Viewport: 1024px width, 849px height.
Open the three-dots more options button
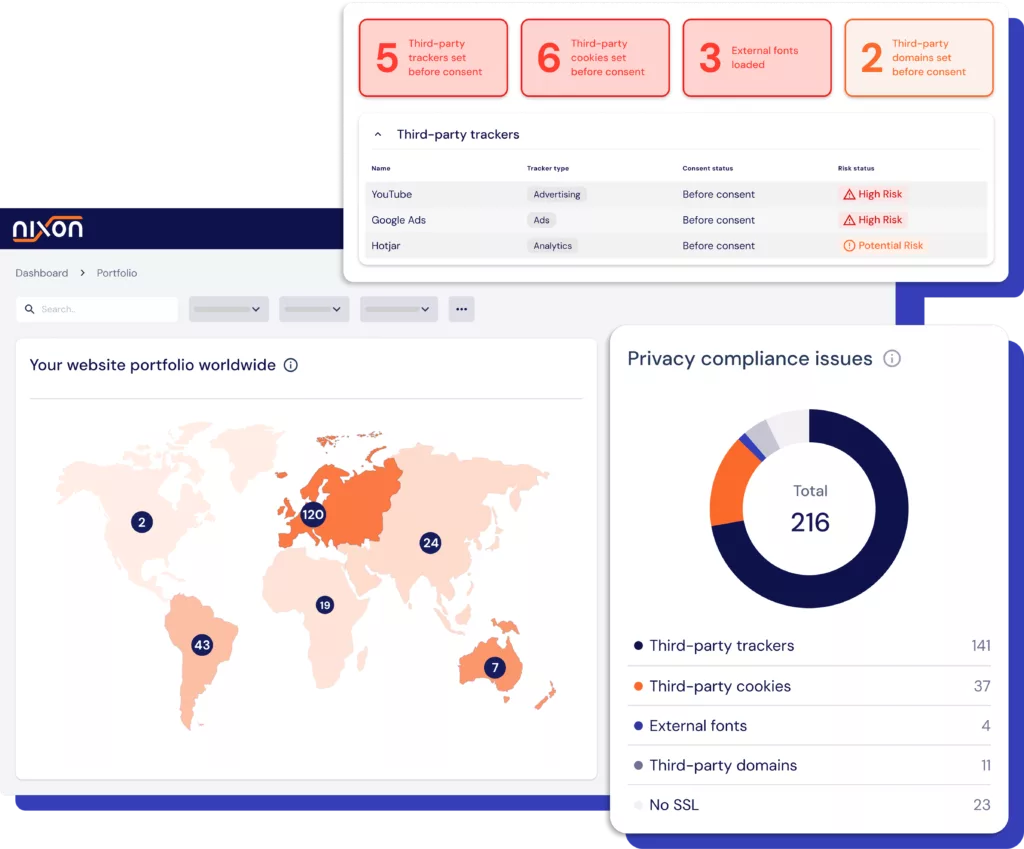tap(461, 309)
